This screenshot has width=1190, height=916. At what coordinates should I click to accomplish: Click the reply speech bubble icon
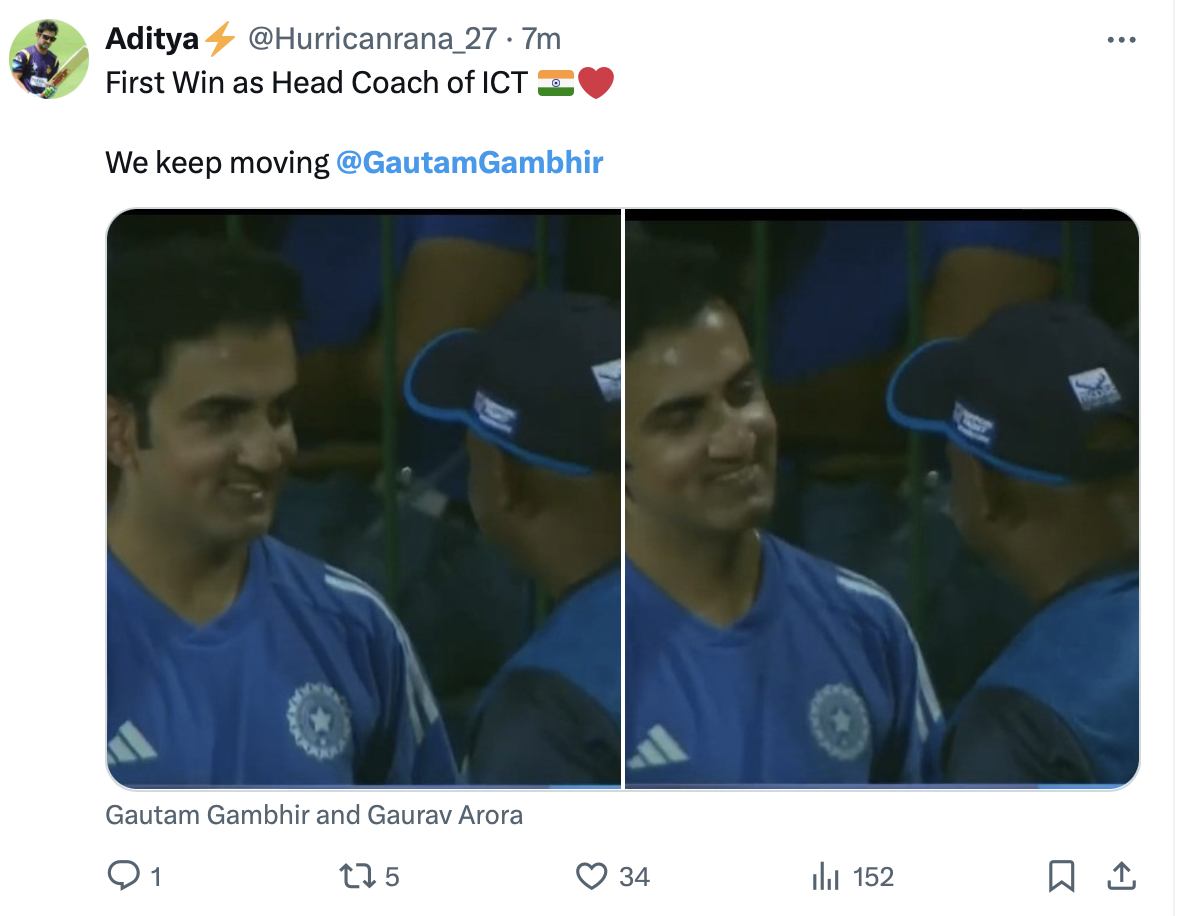[x=123, y=877]
